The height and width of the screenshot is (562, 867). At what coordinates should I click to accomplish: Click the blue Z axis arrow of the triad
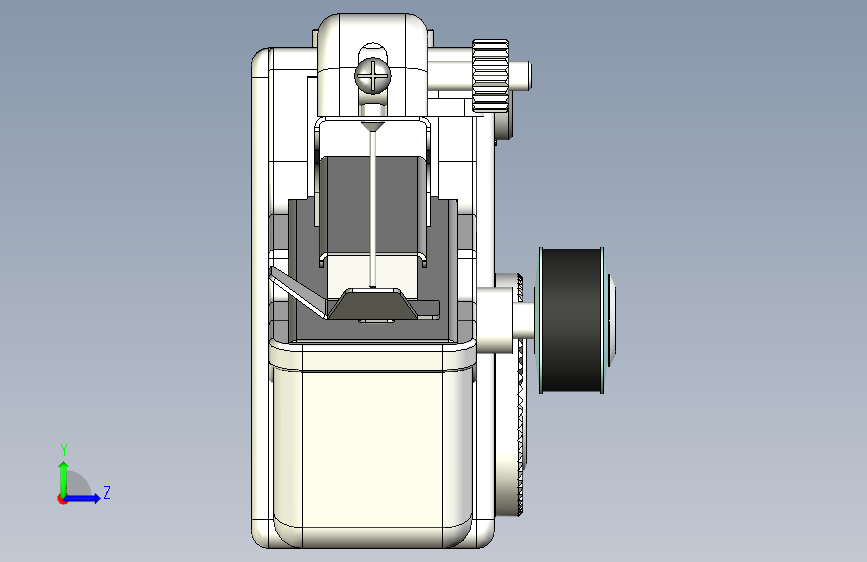click(83, 498)
